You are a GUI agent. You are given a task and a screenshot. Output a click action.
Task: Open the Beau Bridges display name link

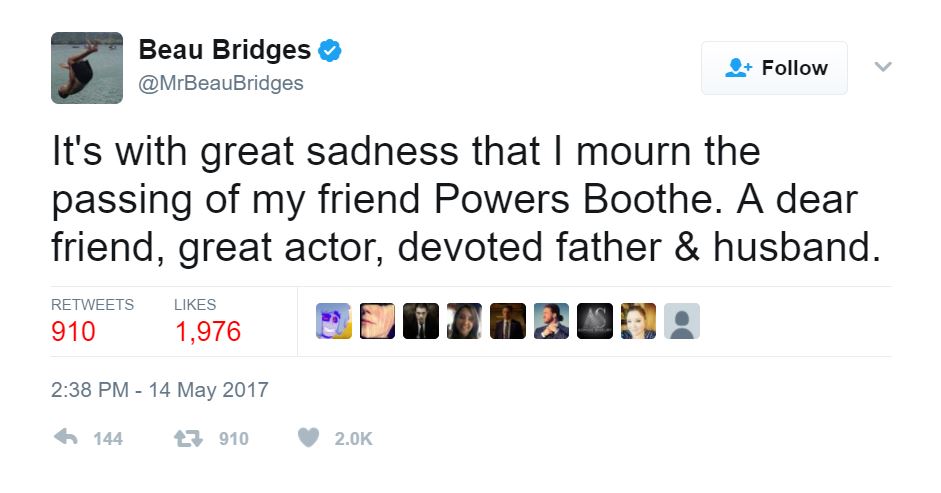[224, 50]
